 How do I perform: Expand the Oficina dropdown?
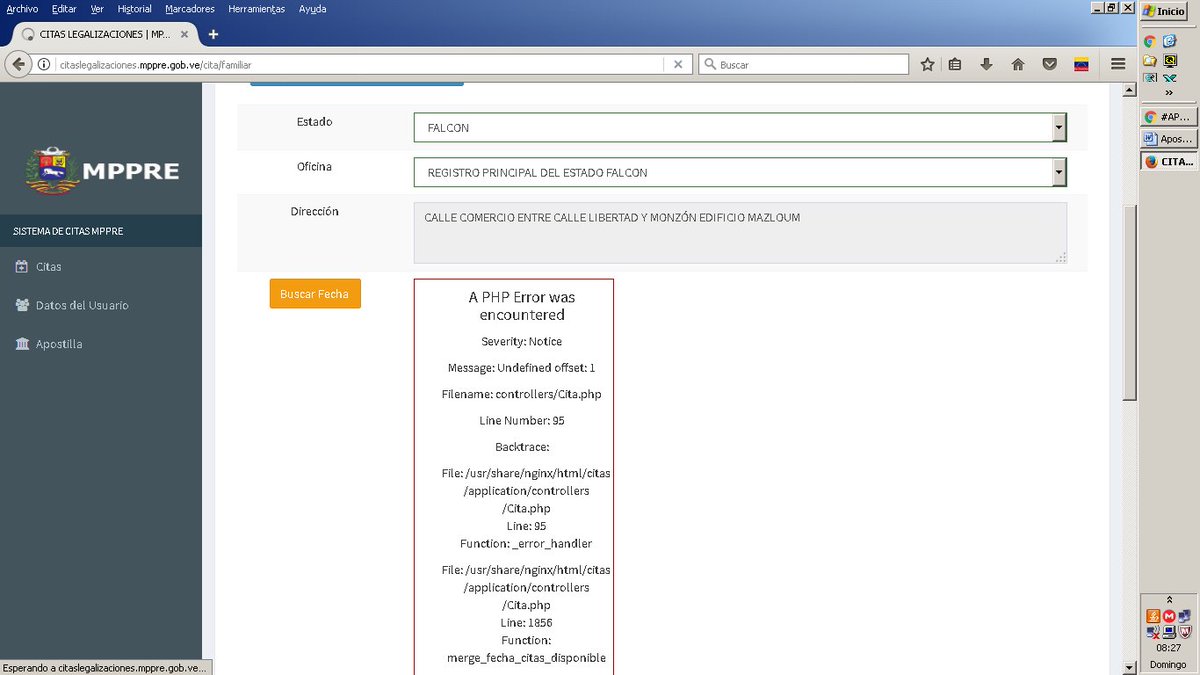pos(740,173)
